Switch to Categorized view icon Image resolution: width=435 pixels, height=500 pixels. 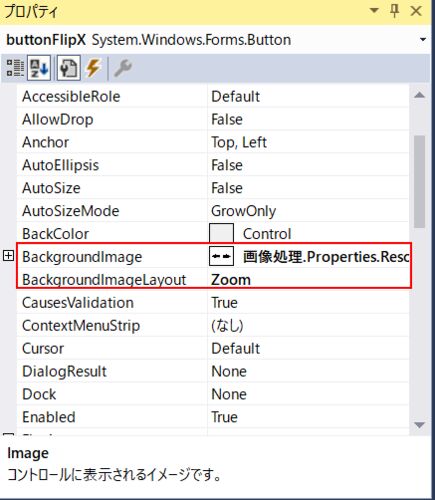(15, 68)
